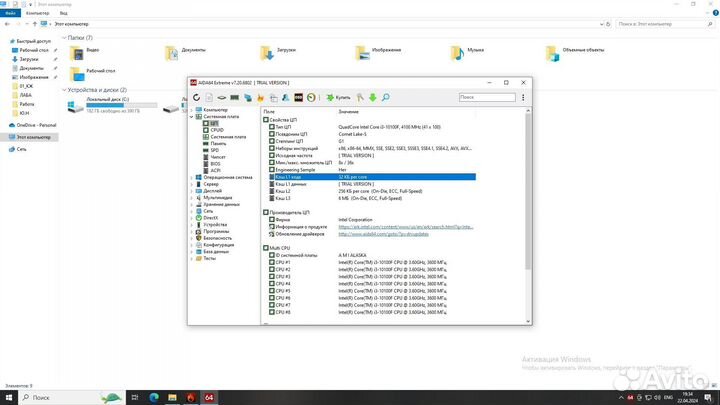
Task: Click the magnifier search icon in AIDA64 toolbar
Action: 386,97
